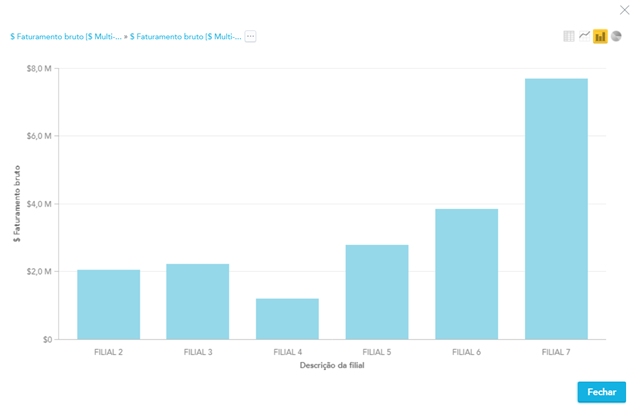Open first Faturamento bruto breadcrumb link

tap(66, 37)
